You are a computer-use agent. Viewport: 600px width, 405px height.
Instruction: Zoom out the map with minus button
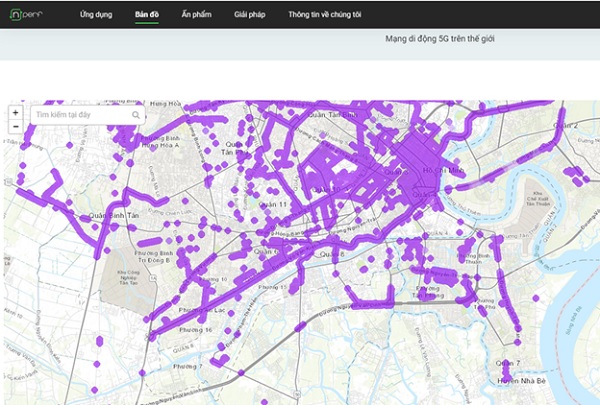tap(16, 129)
